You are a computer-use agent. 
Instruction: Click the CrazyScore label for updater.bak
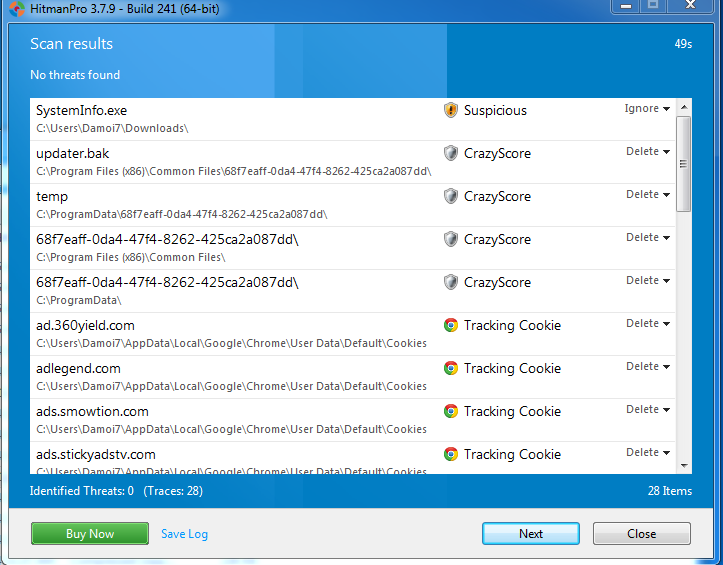point(497,154)
